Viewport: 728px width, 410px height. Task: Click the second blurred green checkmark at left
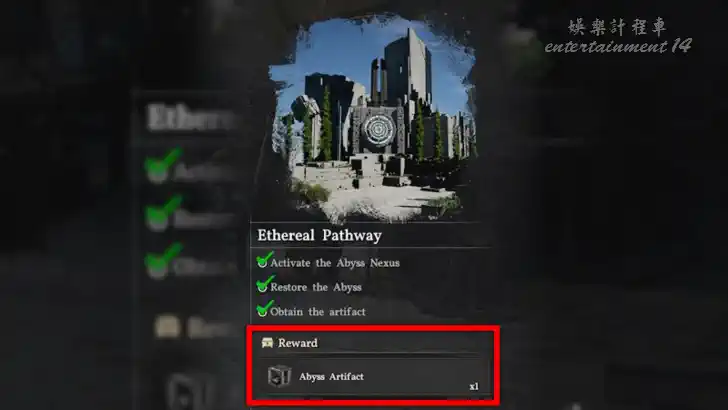tap(162, 213)
